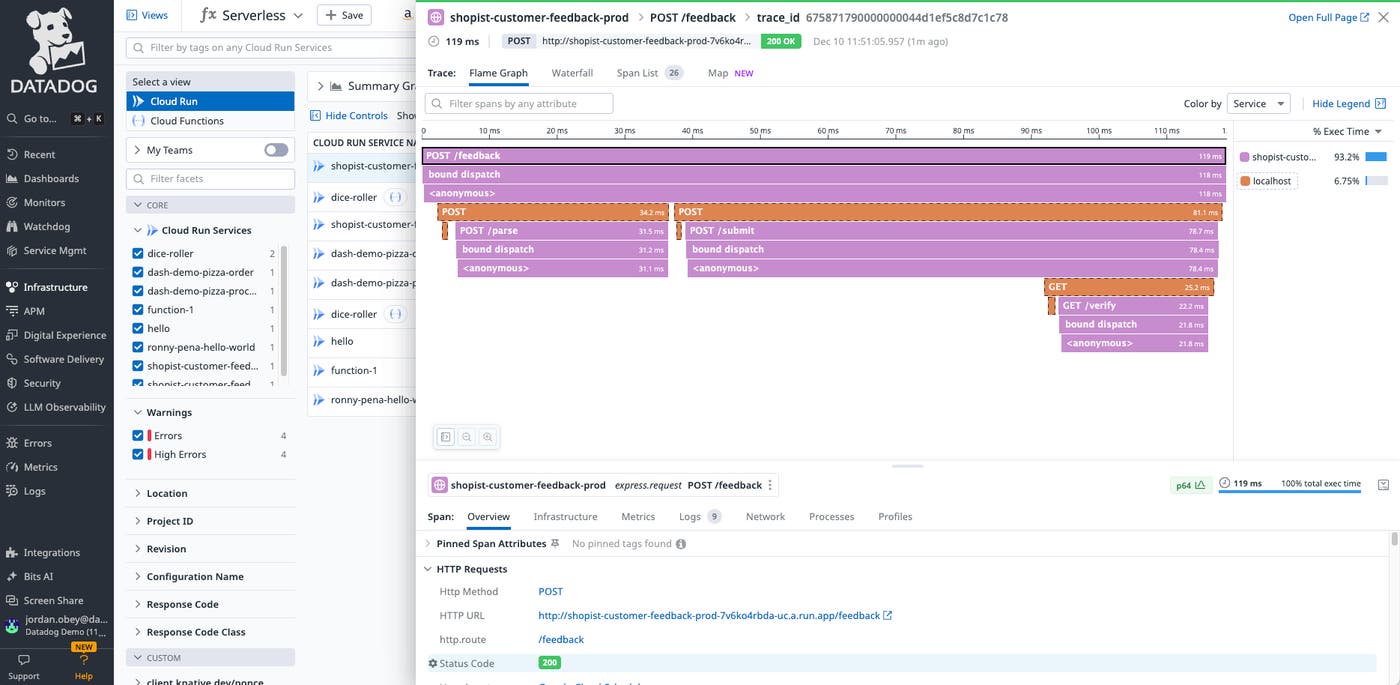Open the Monitors section in sidebar
Image resolution: width=1400 pixels, height=685 pixels.
[44, 203]
